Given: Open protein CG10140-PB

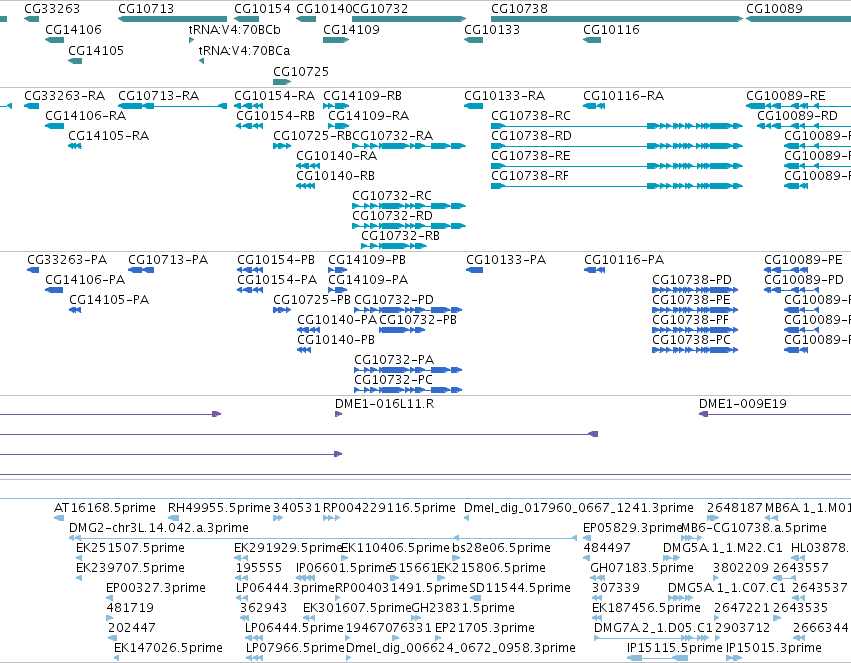Looking at the screenshot, I should coord(336,340).
